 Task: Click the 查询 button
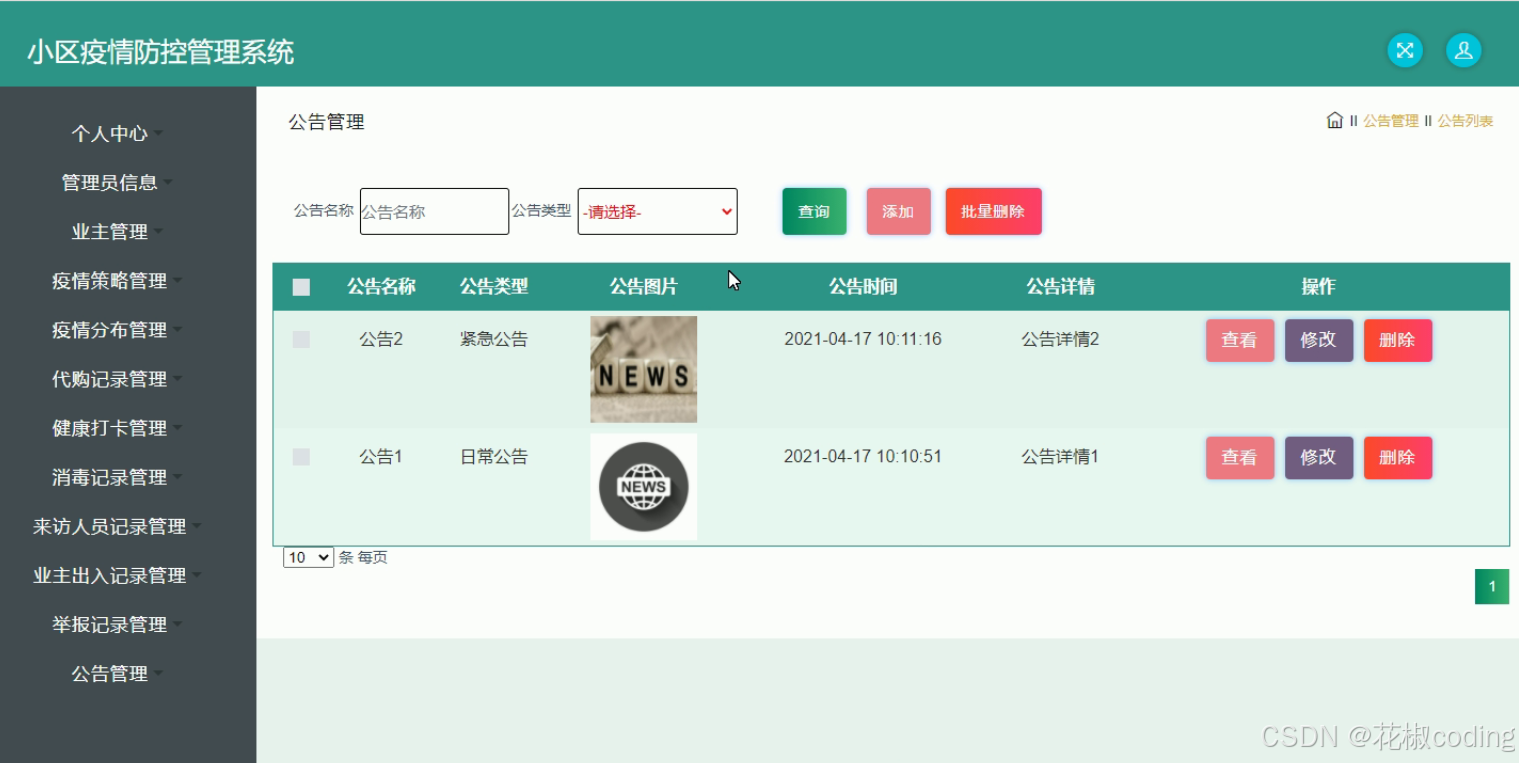click(814, 211)
